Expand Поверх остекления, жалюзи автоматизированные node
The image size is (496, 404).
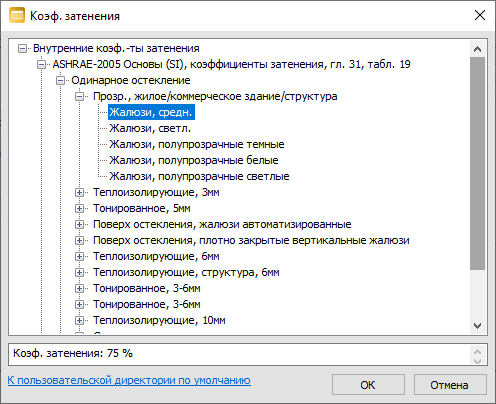tap(79, 224)
